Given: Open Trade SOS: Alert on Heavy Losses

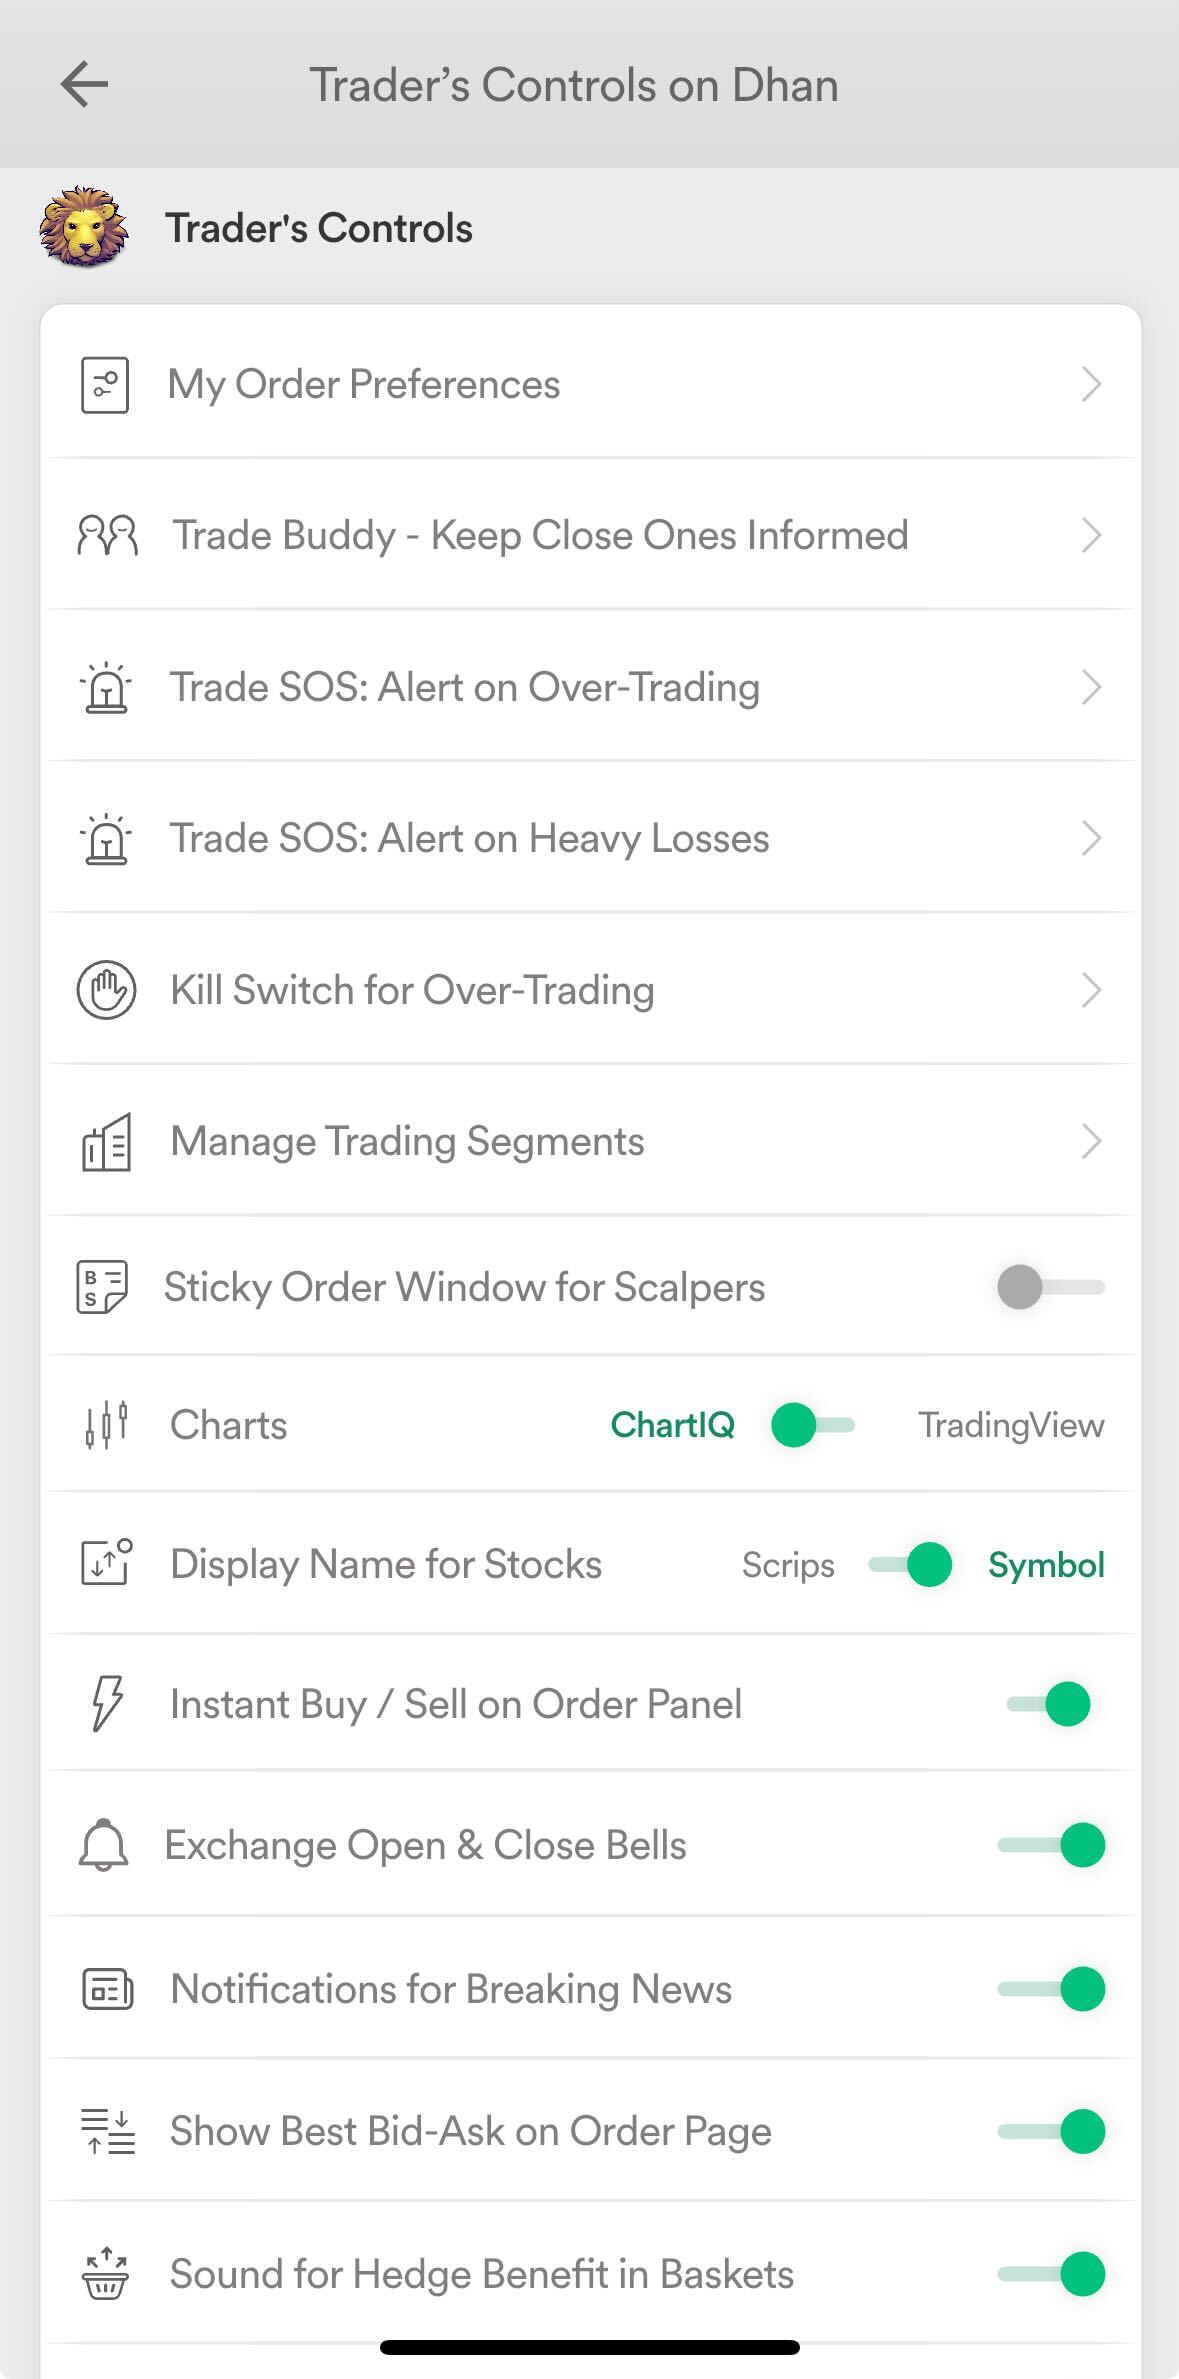Looking at the screenshot, I should 469,839.
